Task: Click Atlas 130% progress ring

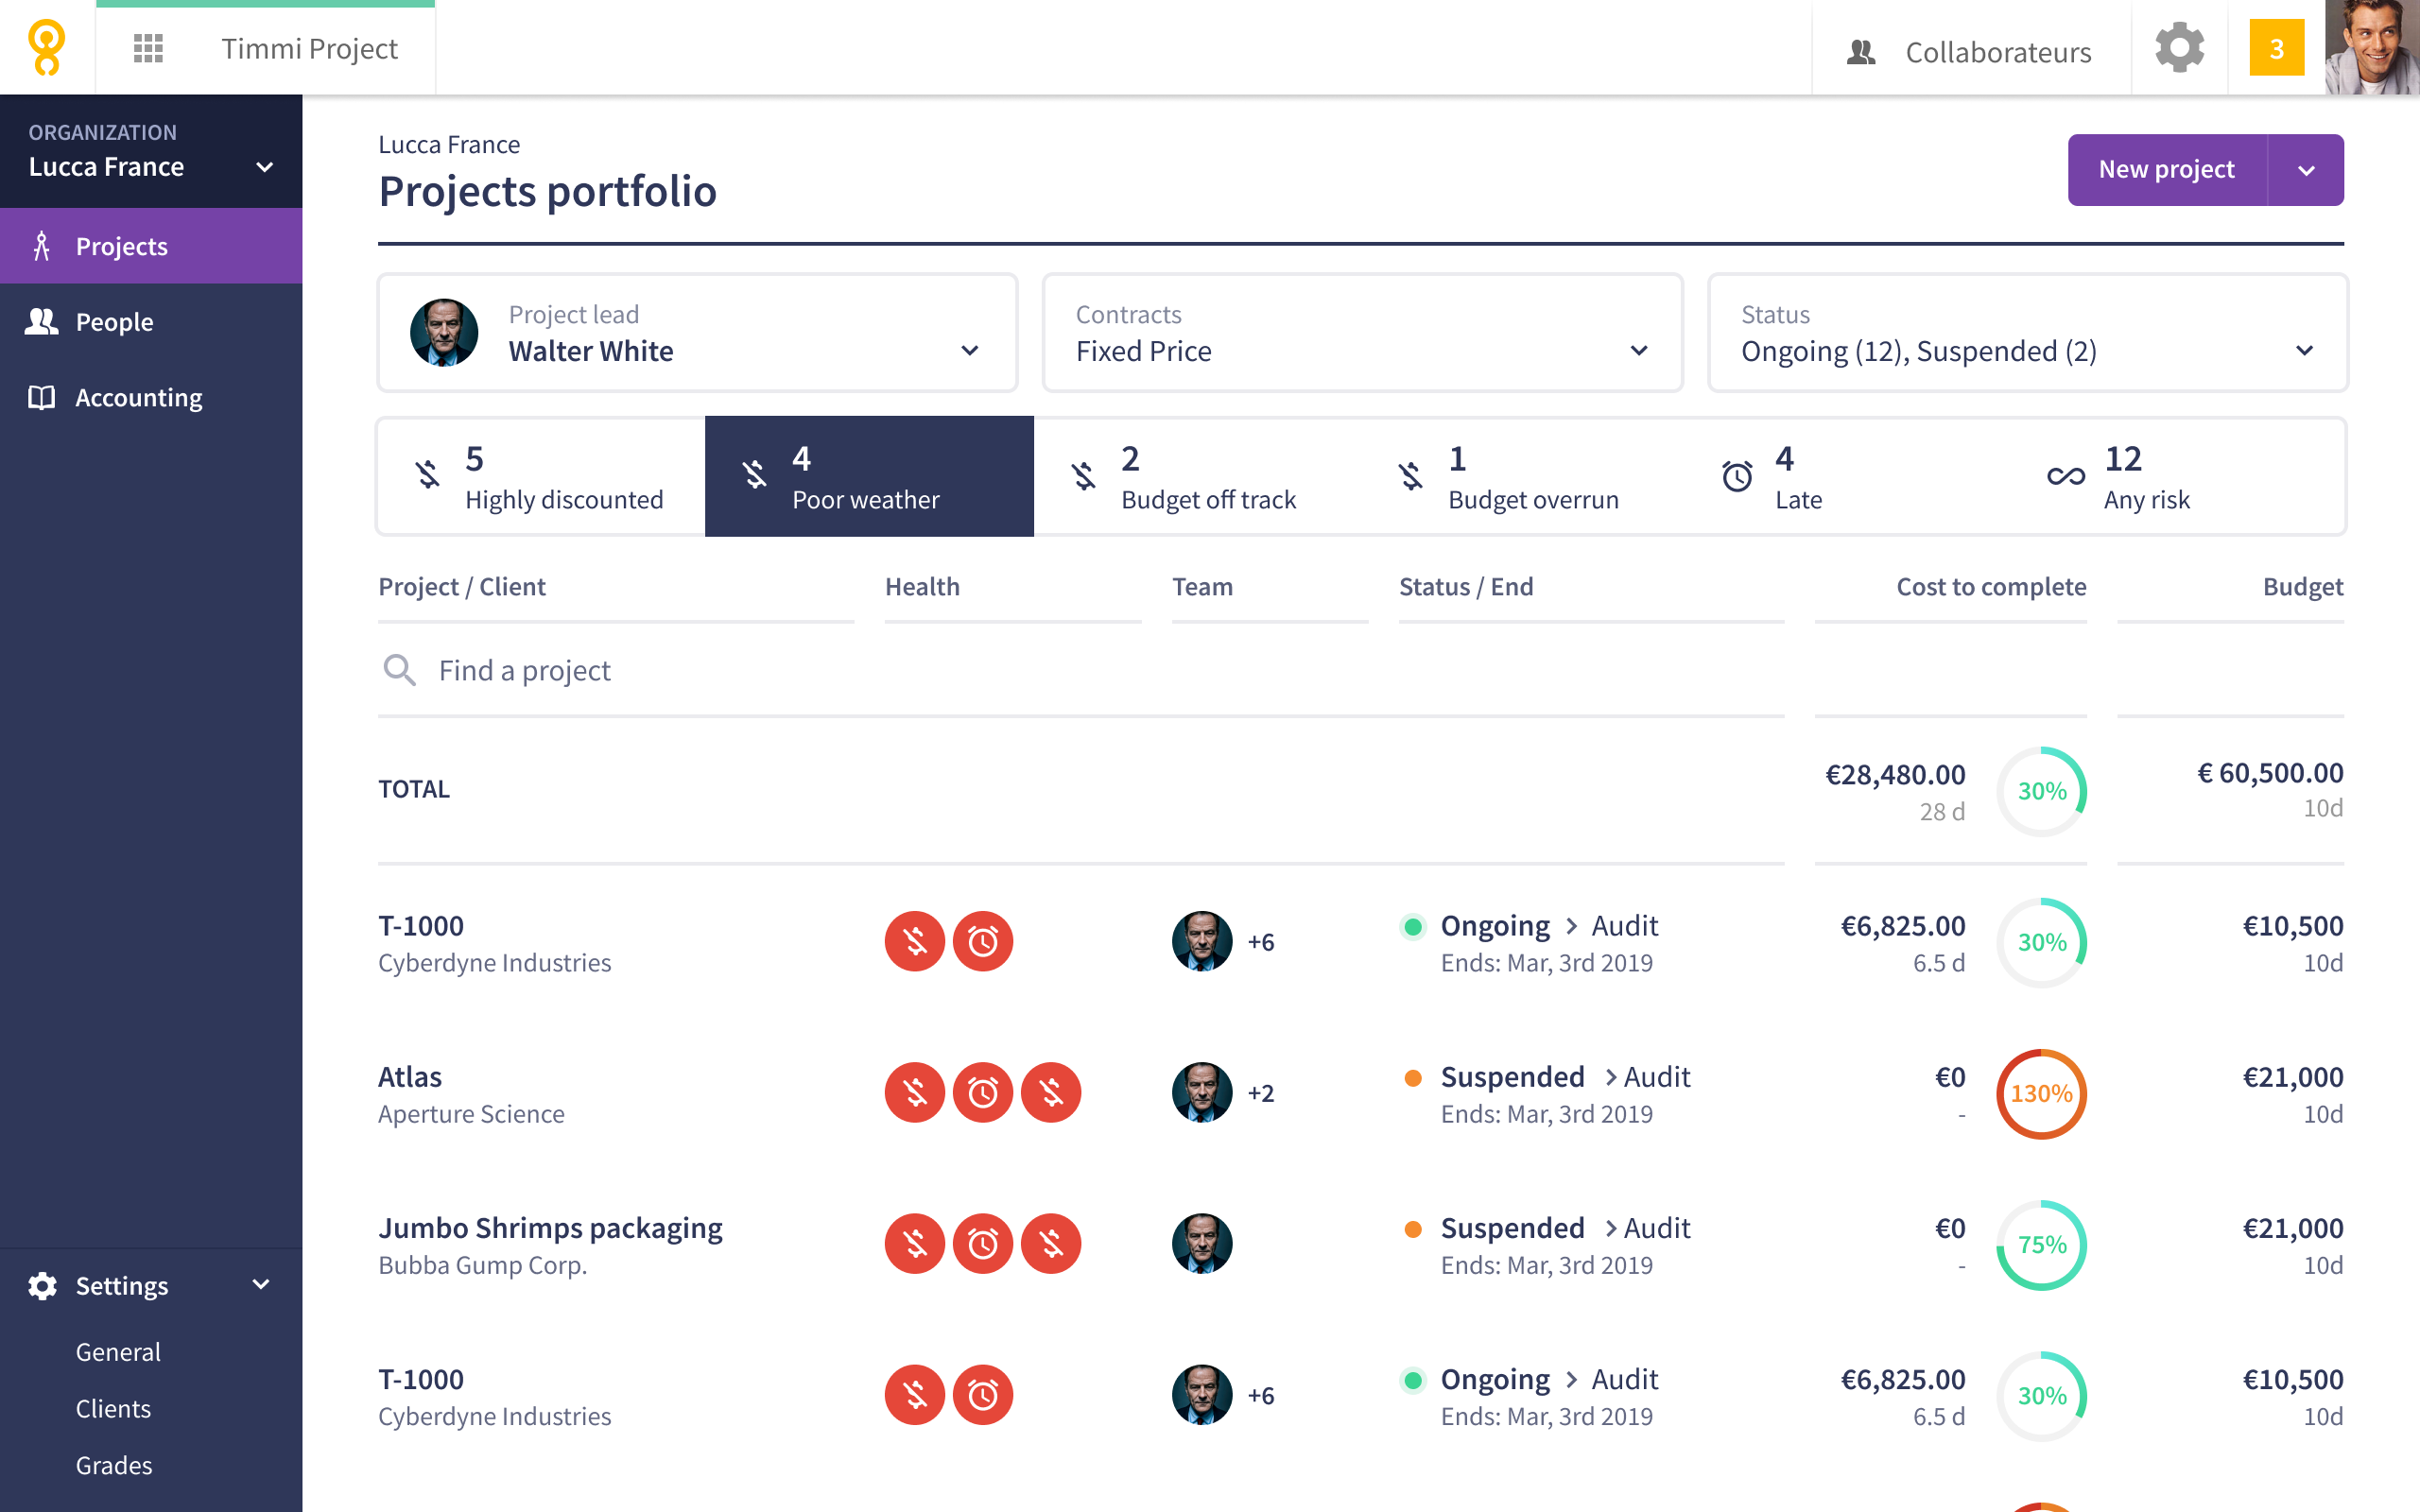Action: [2040, 1093]
